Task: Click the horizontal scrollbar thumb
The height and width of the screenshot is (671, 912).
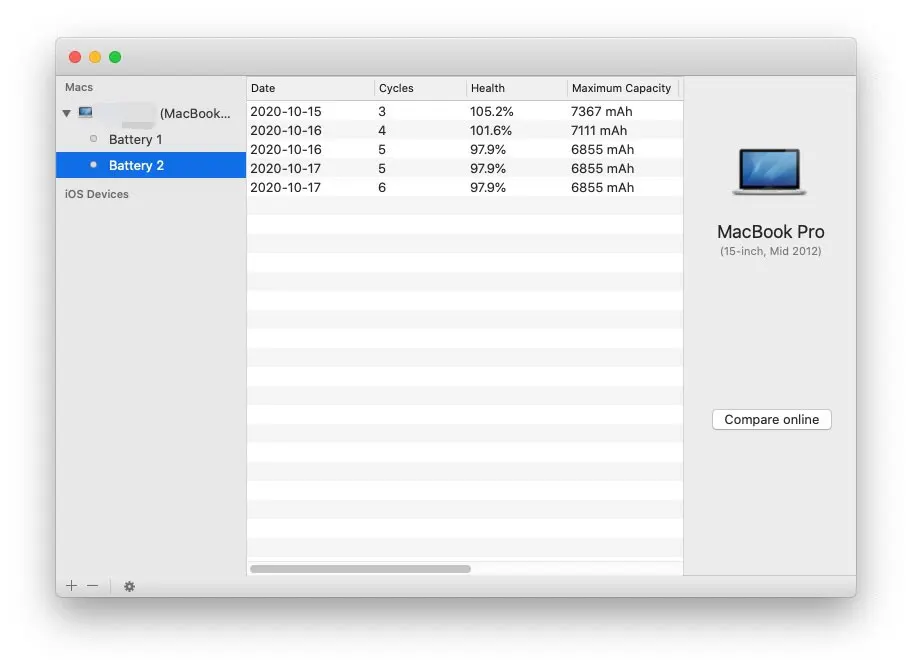Action: [x=360, y=569]
